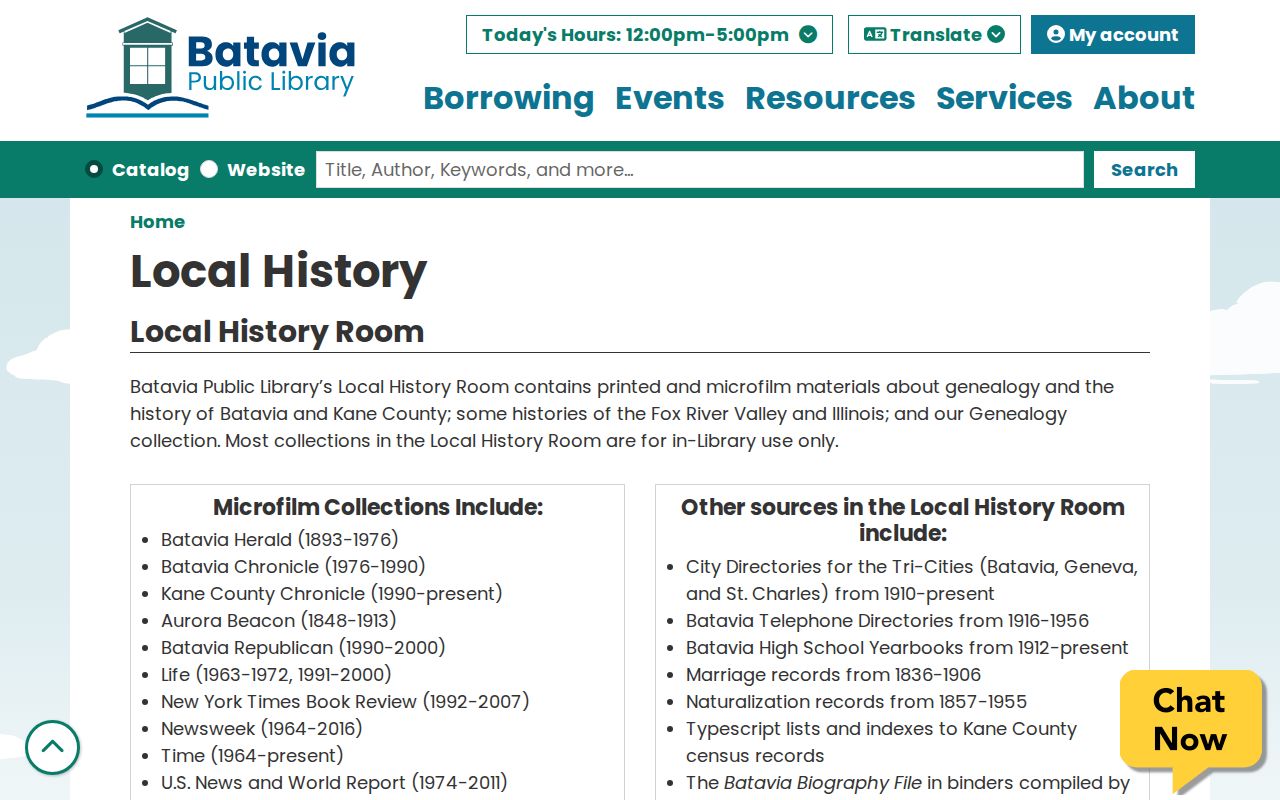The height and width of the screenshot is (800, 1280).
Task: Click the Microfilm Collections Include heading
Action: pos(378,507)
